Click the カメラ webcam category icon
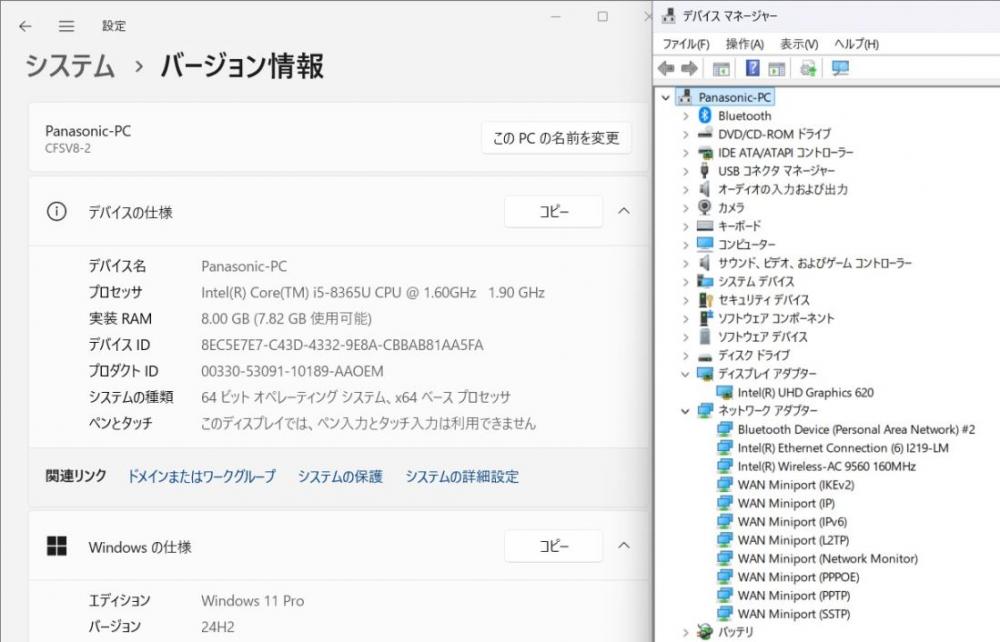 705,207
